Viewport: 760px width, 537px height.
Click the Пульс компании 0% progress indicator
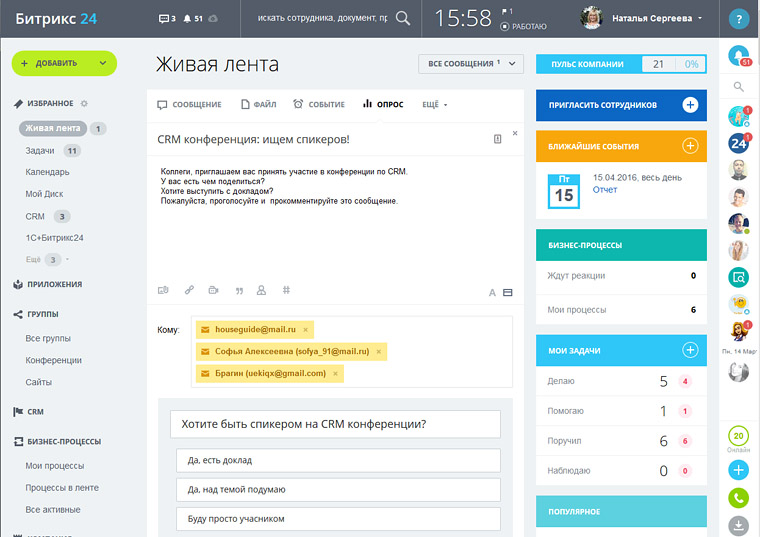[691, 64]
